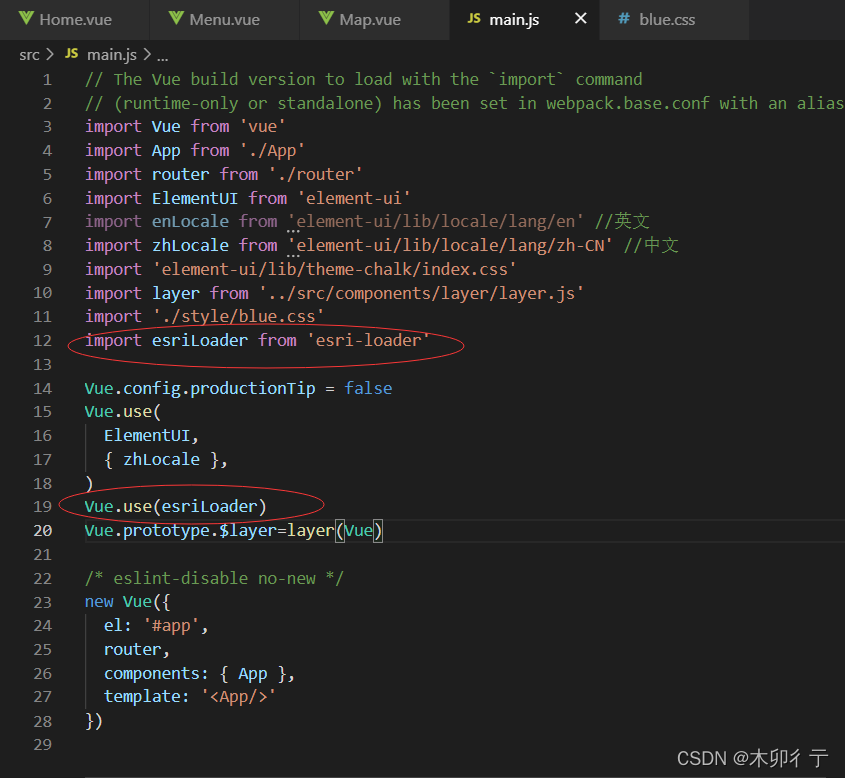Click the CSS hash icon on blue.css tab
The height and width of the screenshot is (778, 845).
point(624,19)
